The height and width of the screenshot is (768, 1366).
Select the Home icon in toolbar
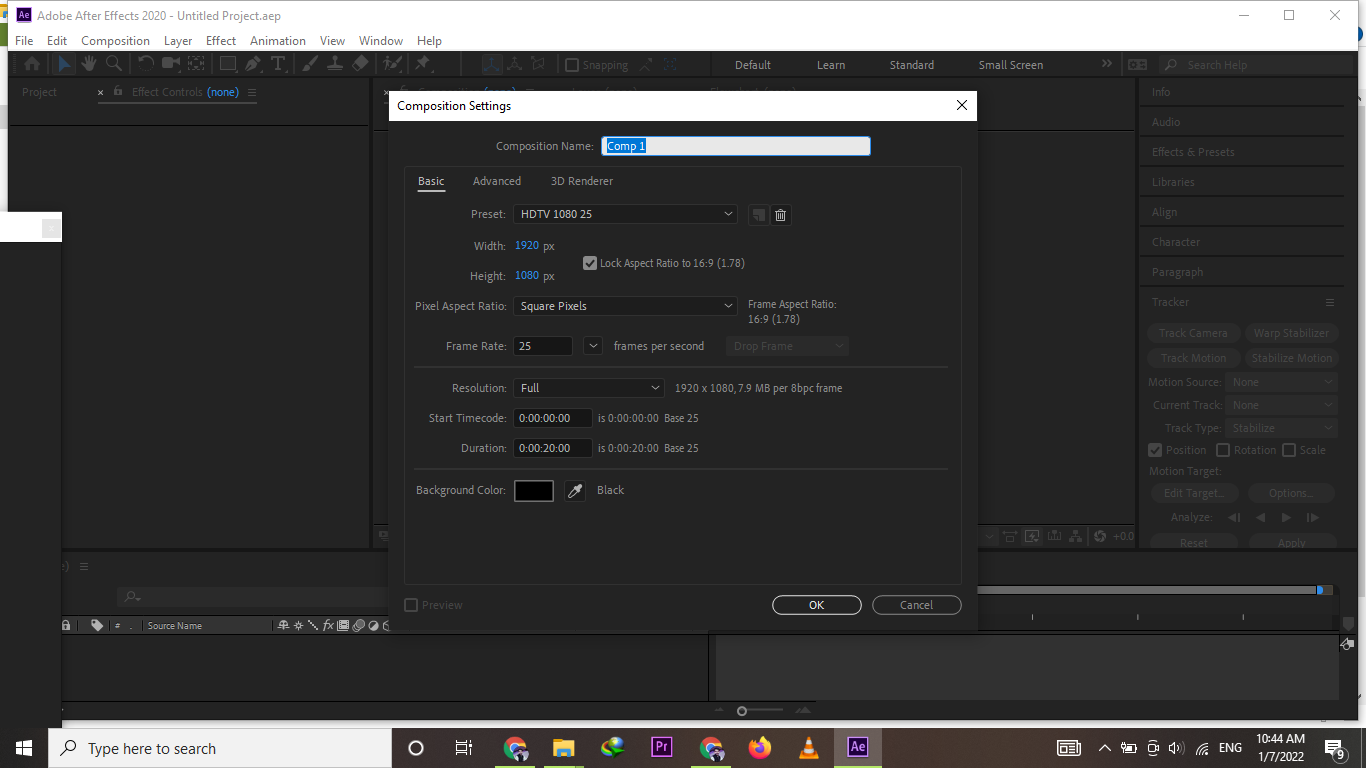tap(32, 64)
